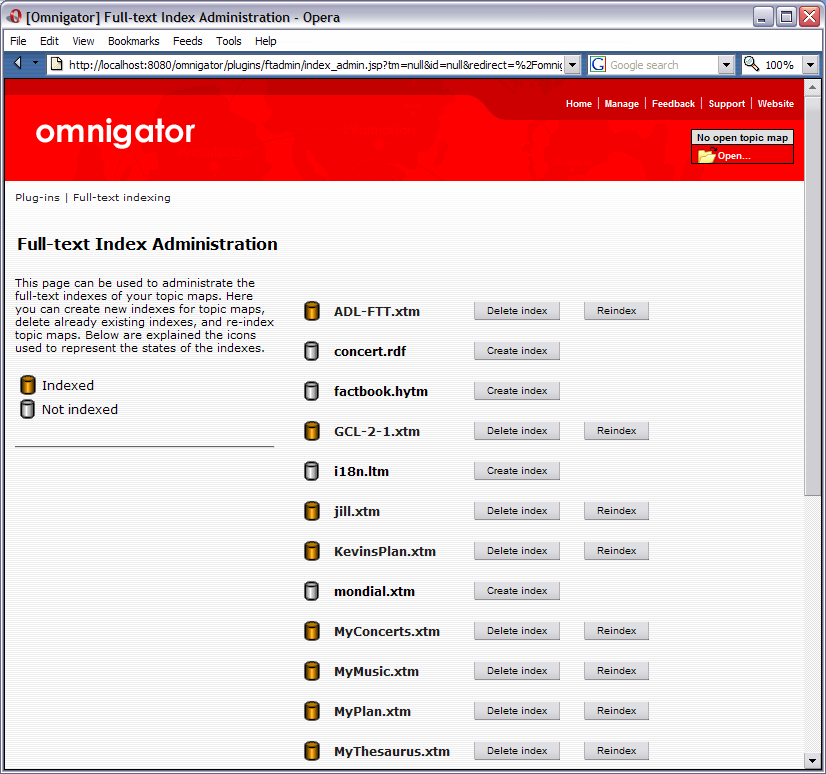Expand the address bar URL dropdown
Screen dimensions: 826x774
click(572, 65)
